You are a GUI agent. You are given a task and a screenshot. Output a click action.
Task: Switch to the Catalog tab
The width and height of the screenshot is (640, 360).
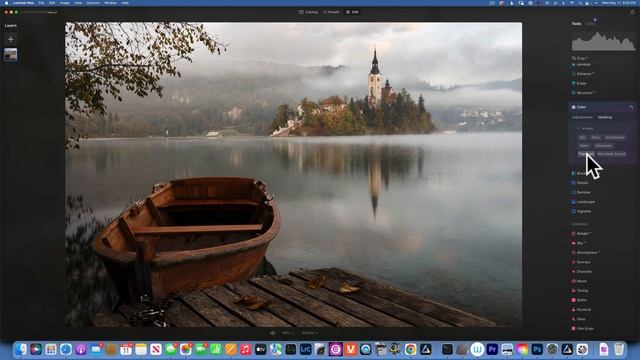[309, 12]
